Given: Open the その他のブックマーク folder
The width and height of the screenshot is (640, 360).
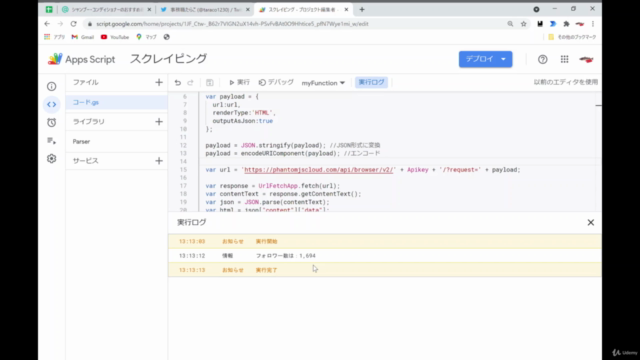Looking at the screenshot, I should (572, 37).
